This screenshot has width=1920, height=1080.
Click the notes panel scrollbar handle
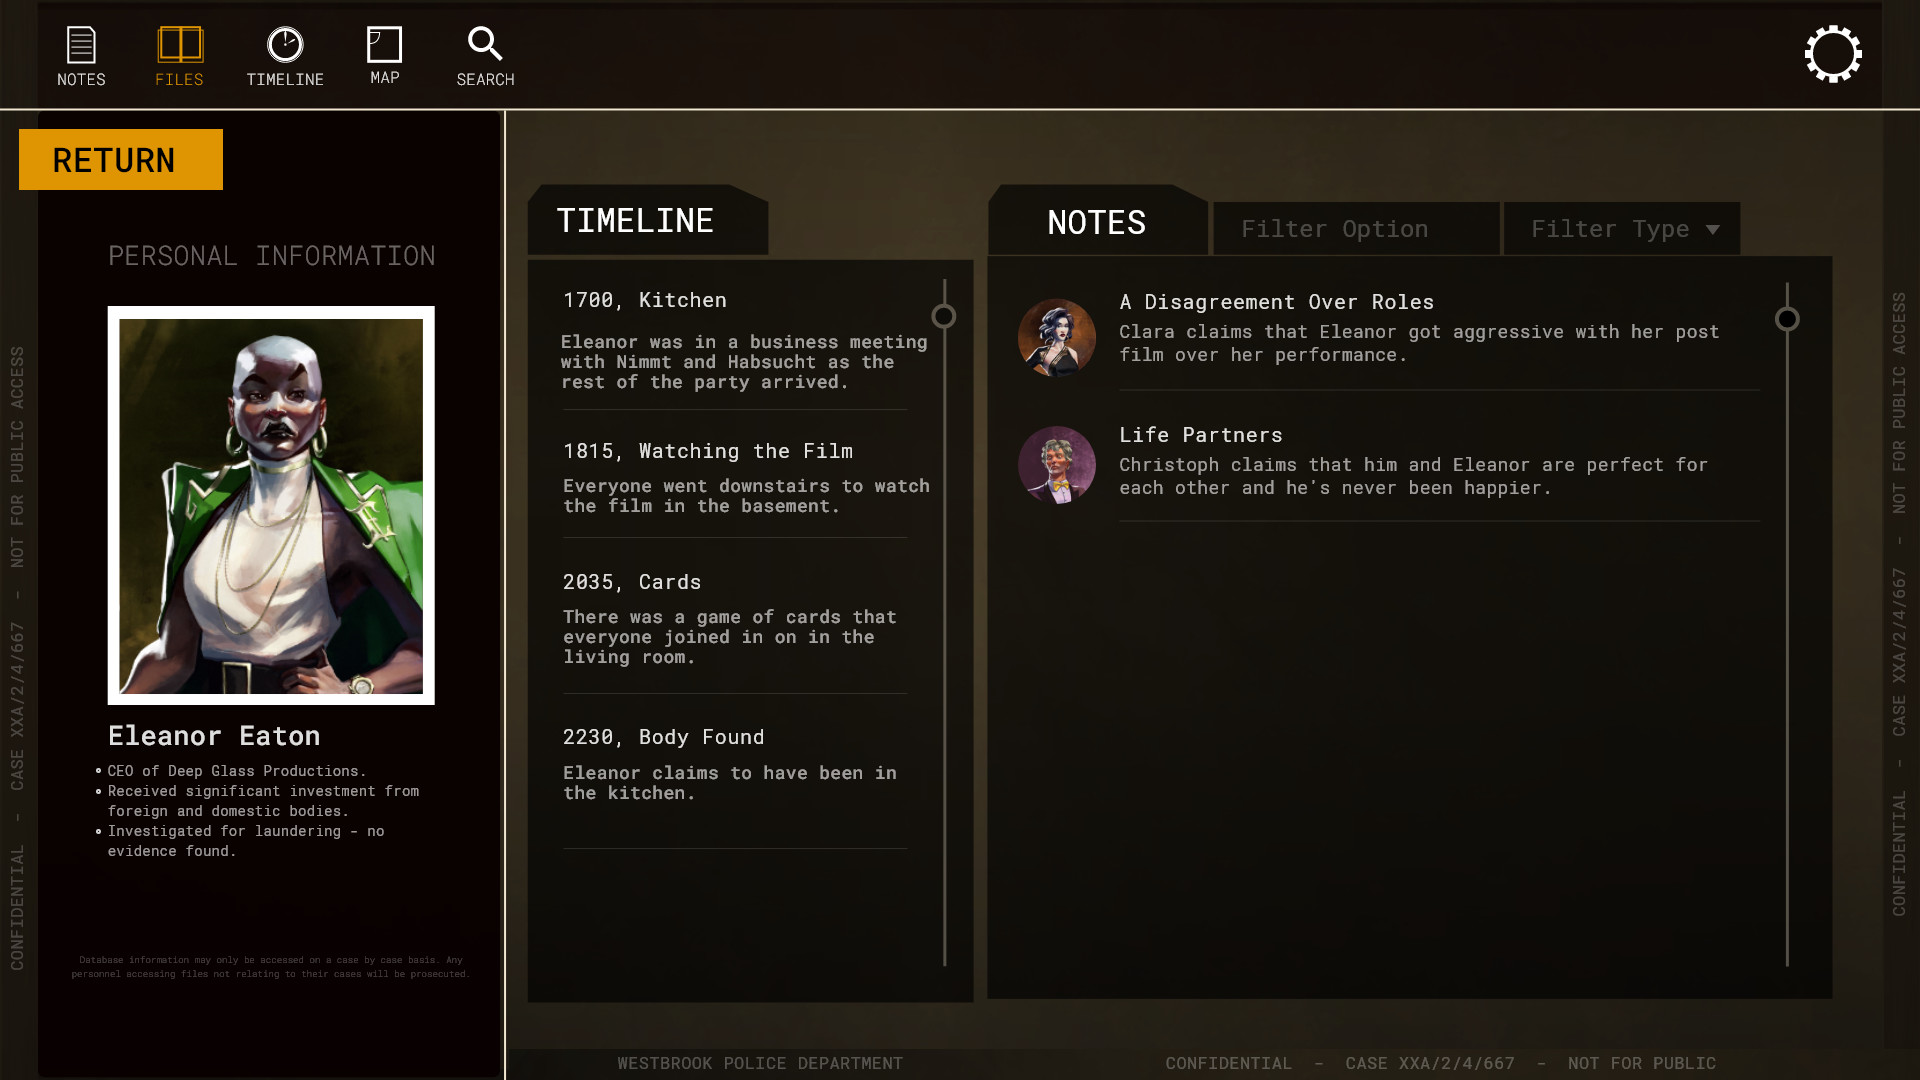click(x=1787, y=319)
